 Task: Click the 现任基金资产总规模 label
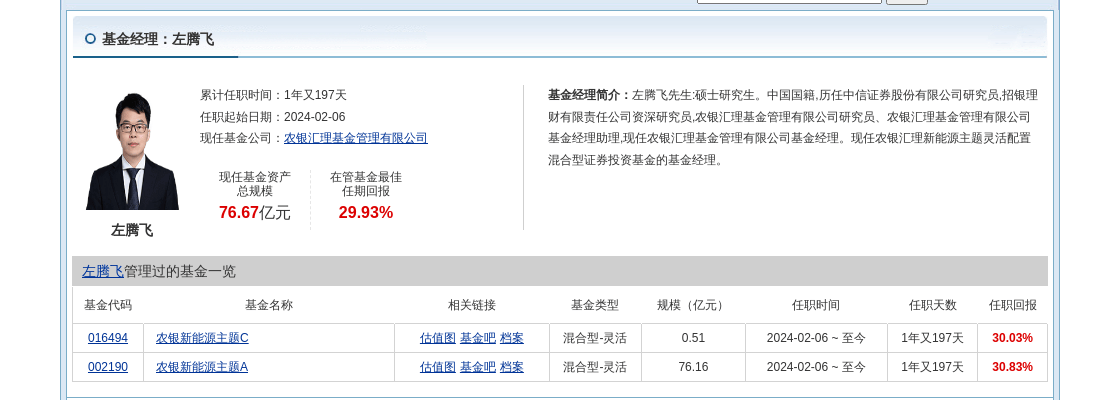tap(255, 184)
